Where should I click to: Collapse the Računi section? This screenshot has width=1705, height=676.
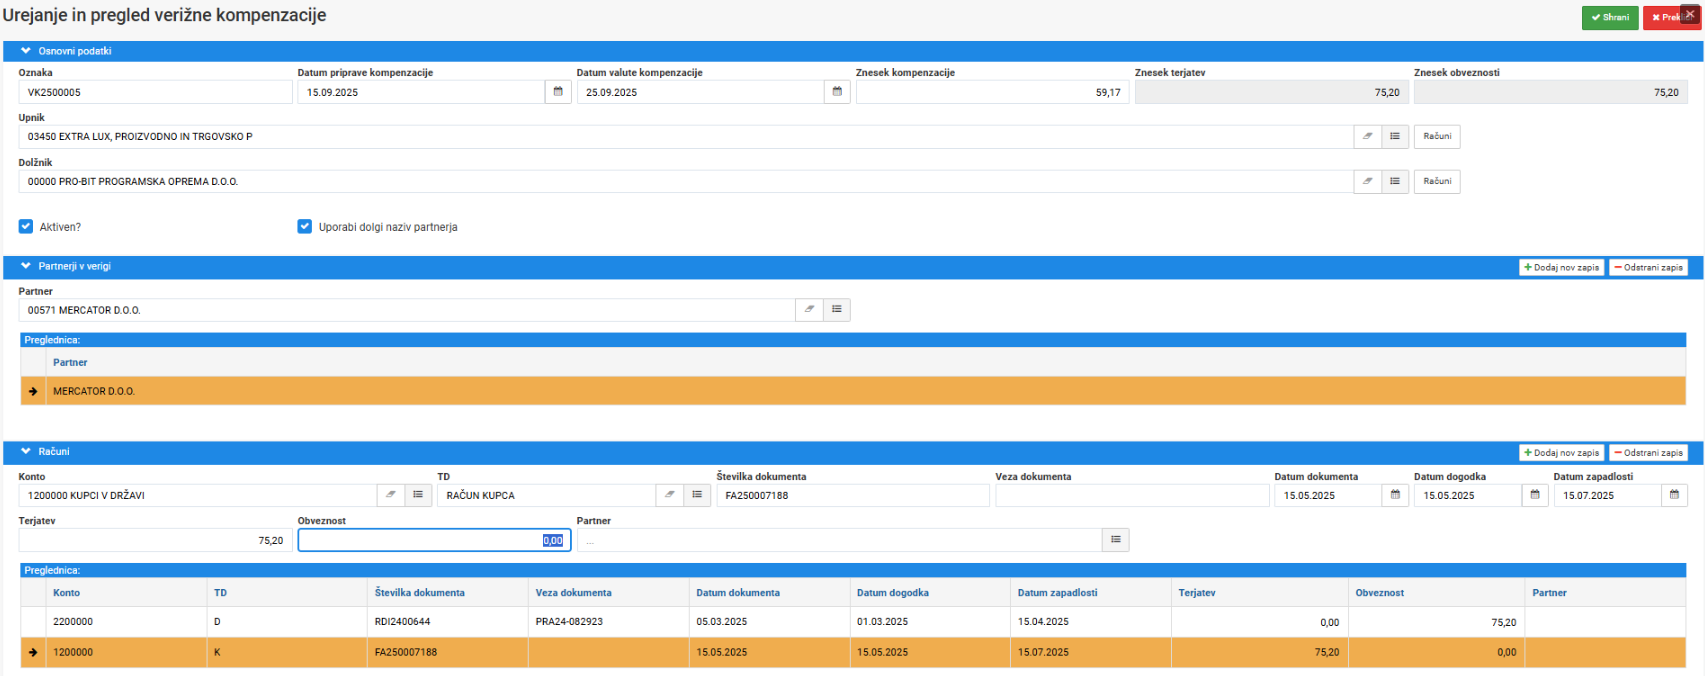click(x=26, y=451)
